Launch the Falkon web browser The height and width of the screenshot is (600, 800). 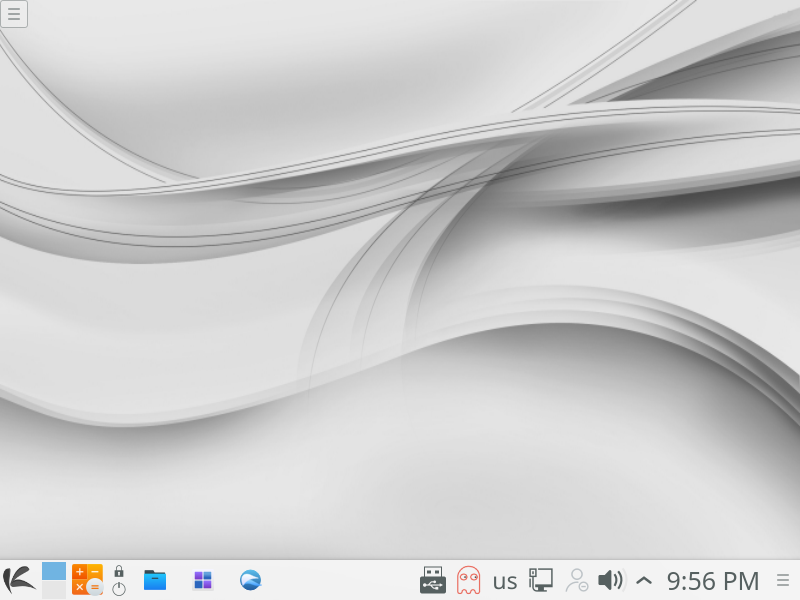(x=250, y=580)
